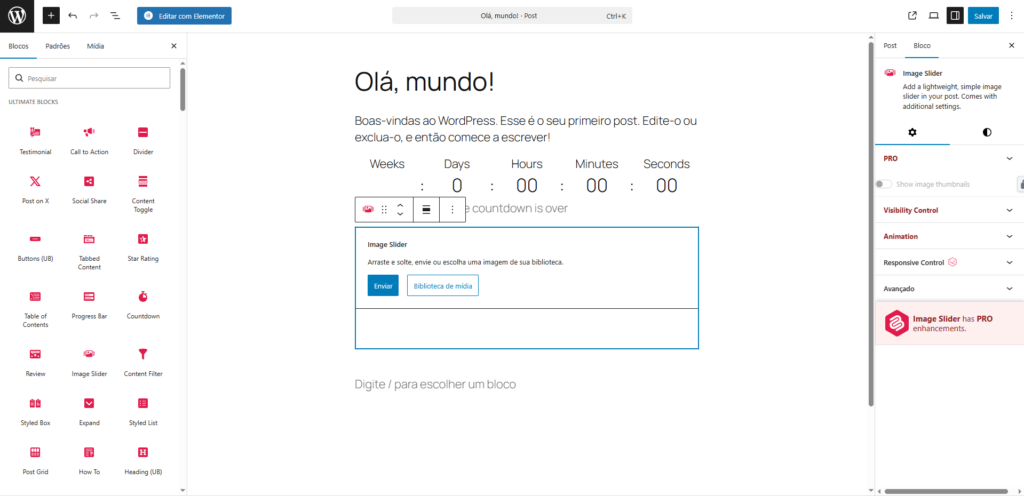The width and height of the screenshot is (1024, 496).
Task: Insert the Content Toggle block
Action: point(143,194)
